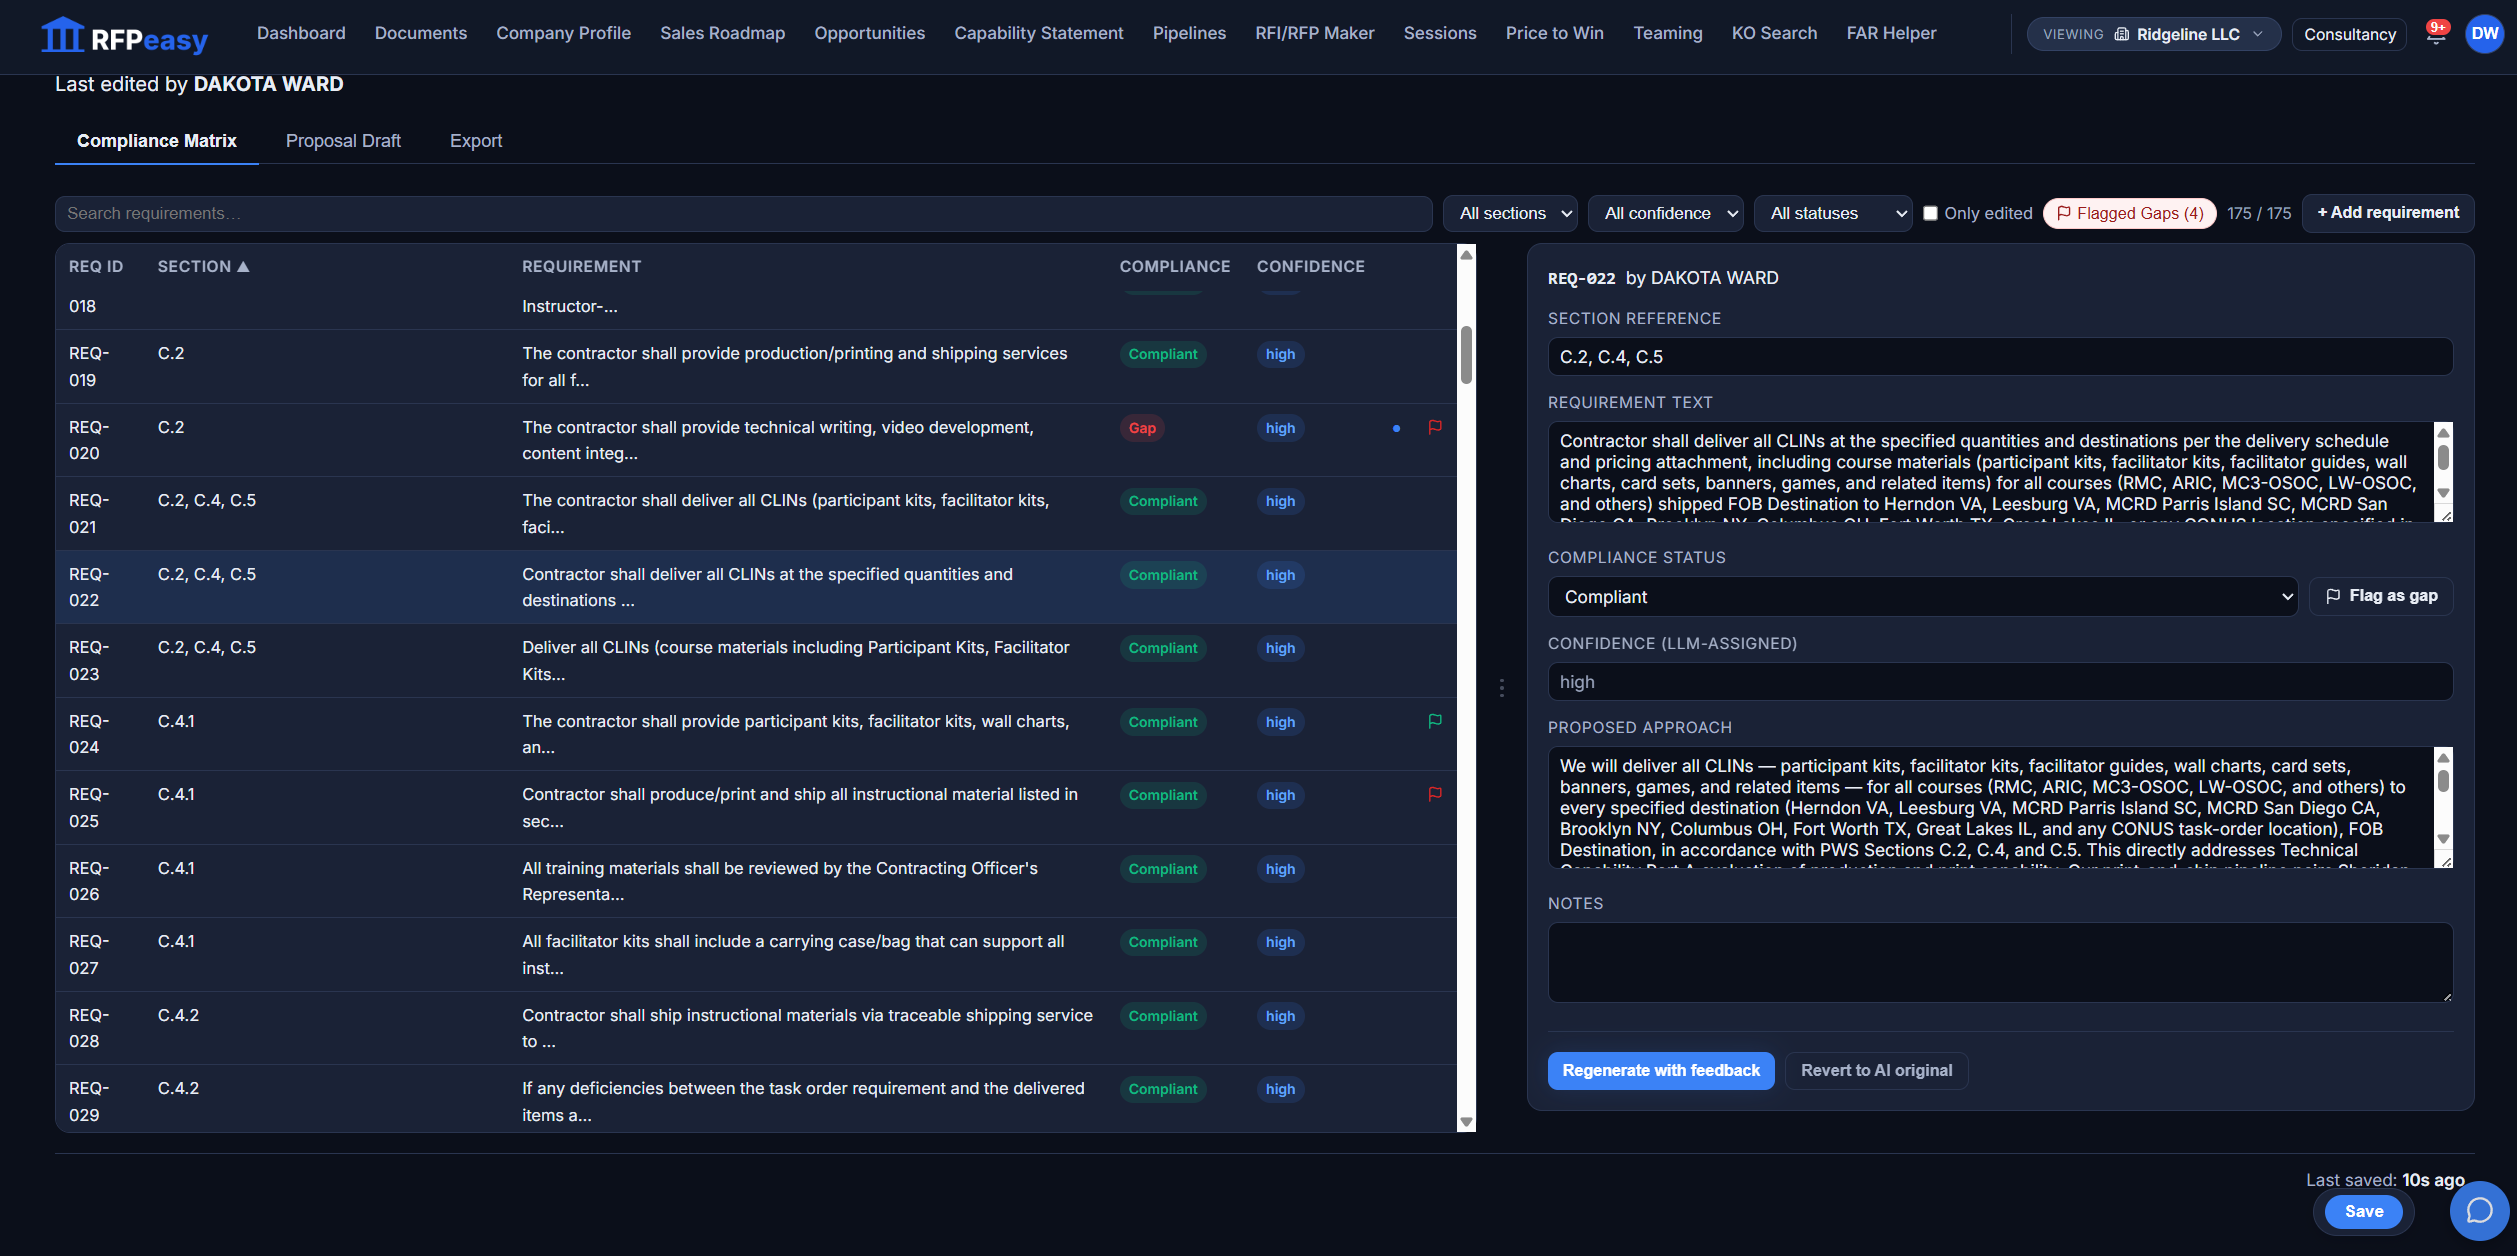Switch to the Export tab
This screenshot has width=2517, height=1256.
click(476, 141)
